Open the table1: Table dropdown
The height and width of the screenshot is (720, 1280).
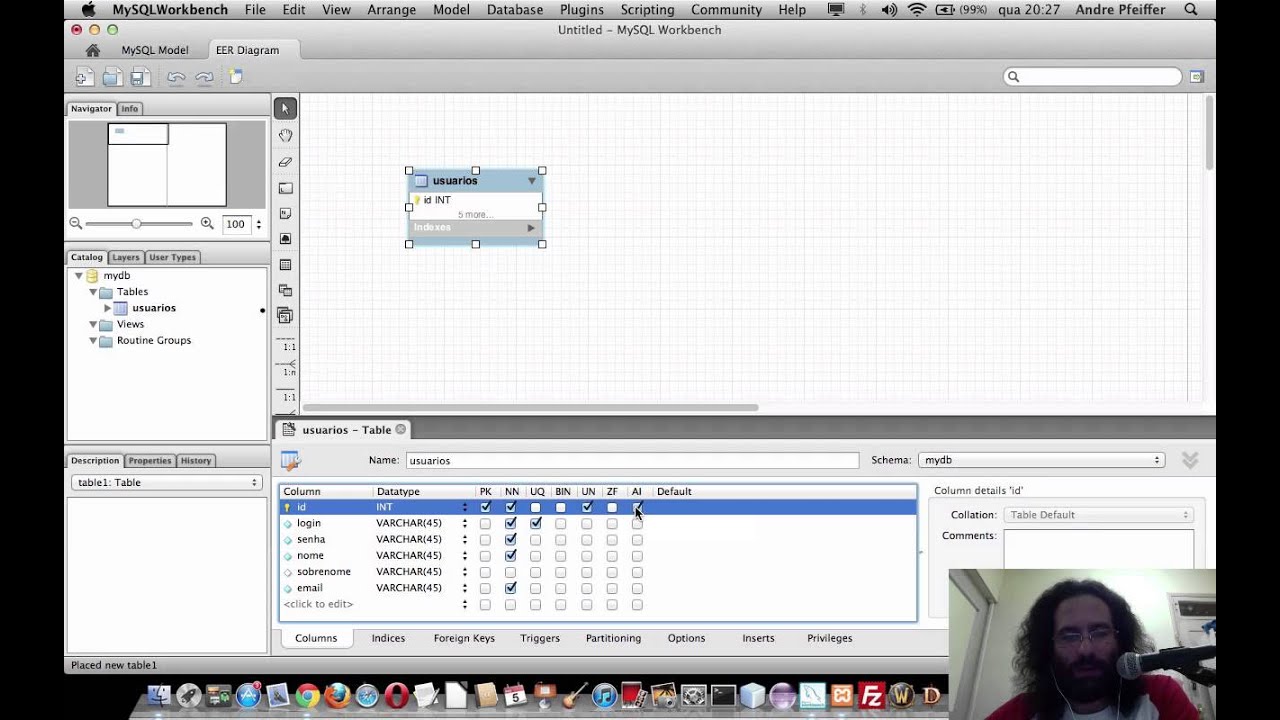pos(166,482)
